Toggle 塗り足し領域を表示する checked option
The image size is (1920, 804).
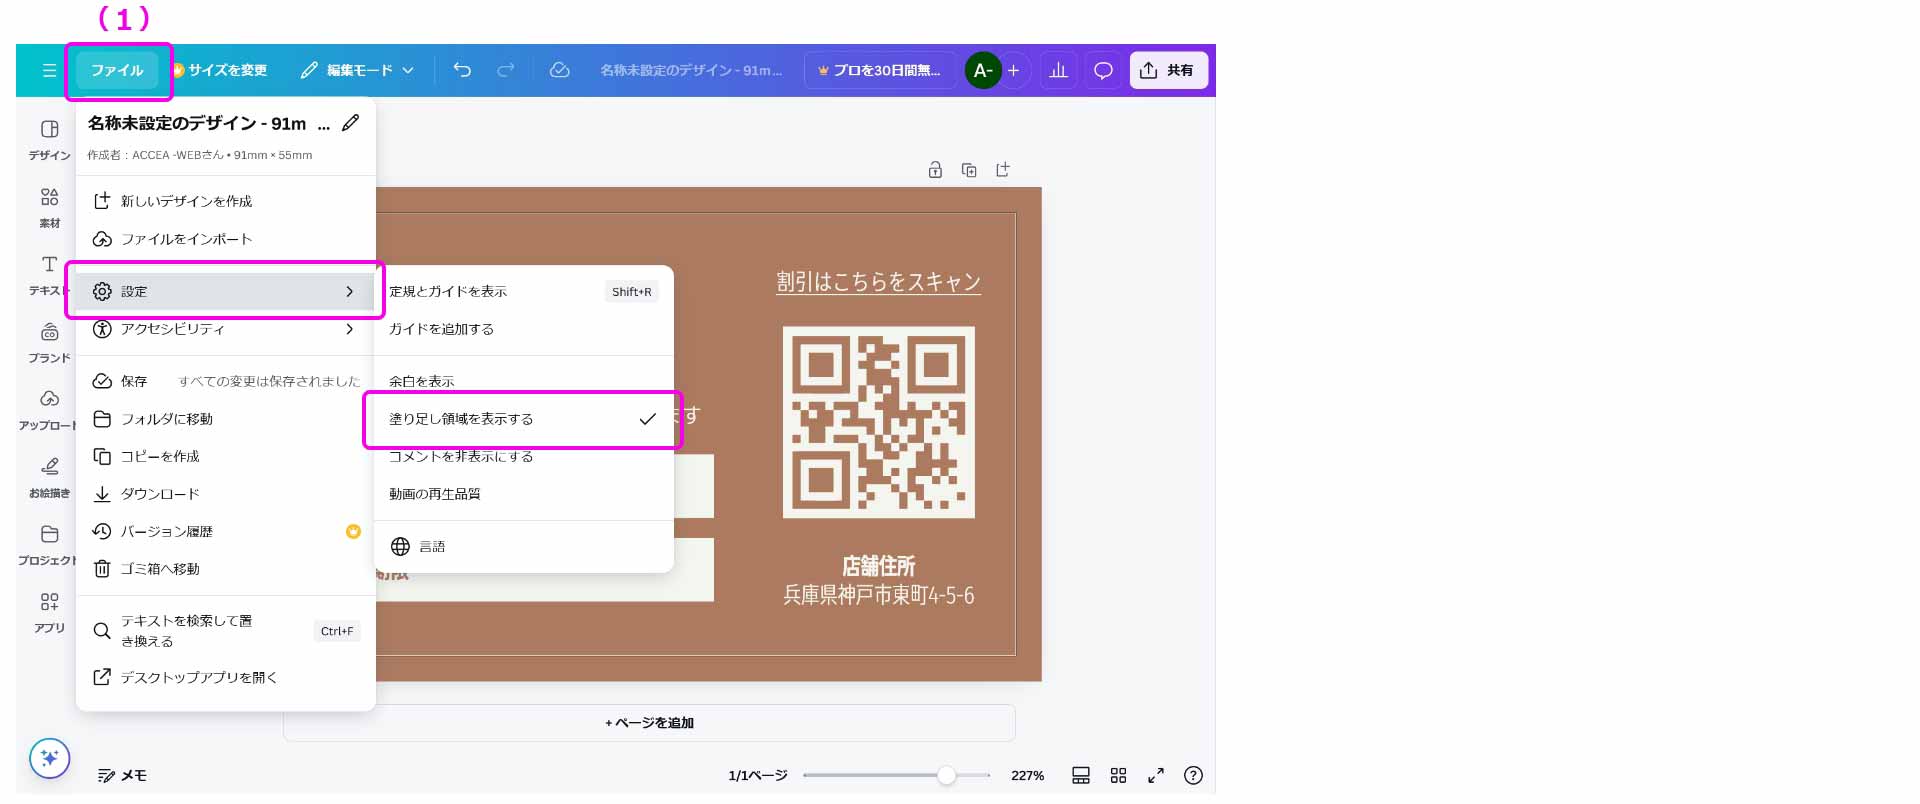[523, 419]
